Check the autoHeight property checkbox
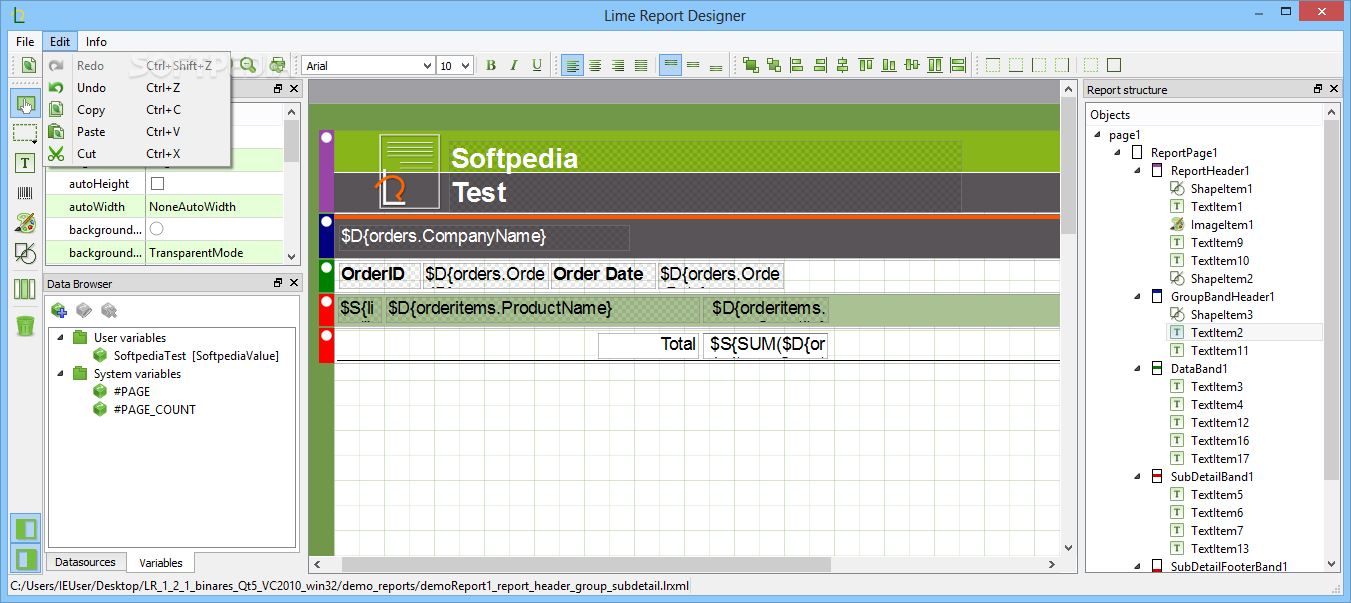 click(x=157, y=184)
